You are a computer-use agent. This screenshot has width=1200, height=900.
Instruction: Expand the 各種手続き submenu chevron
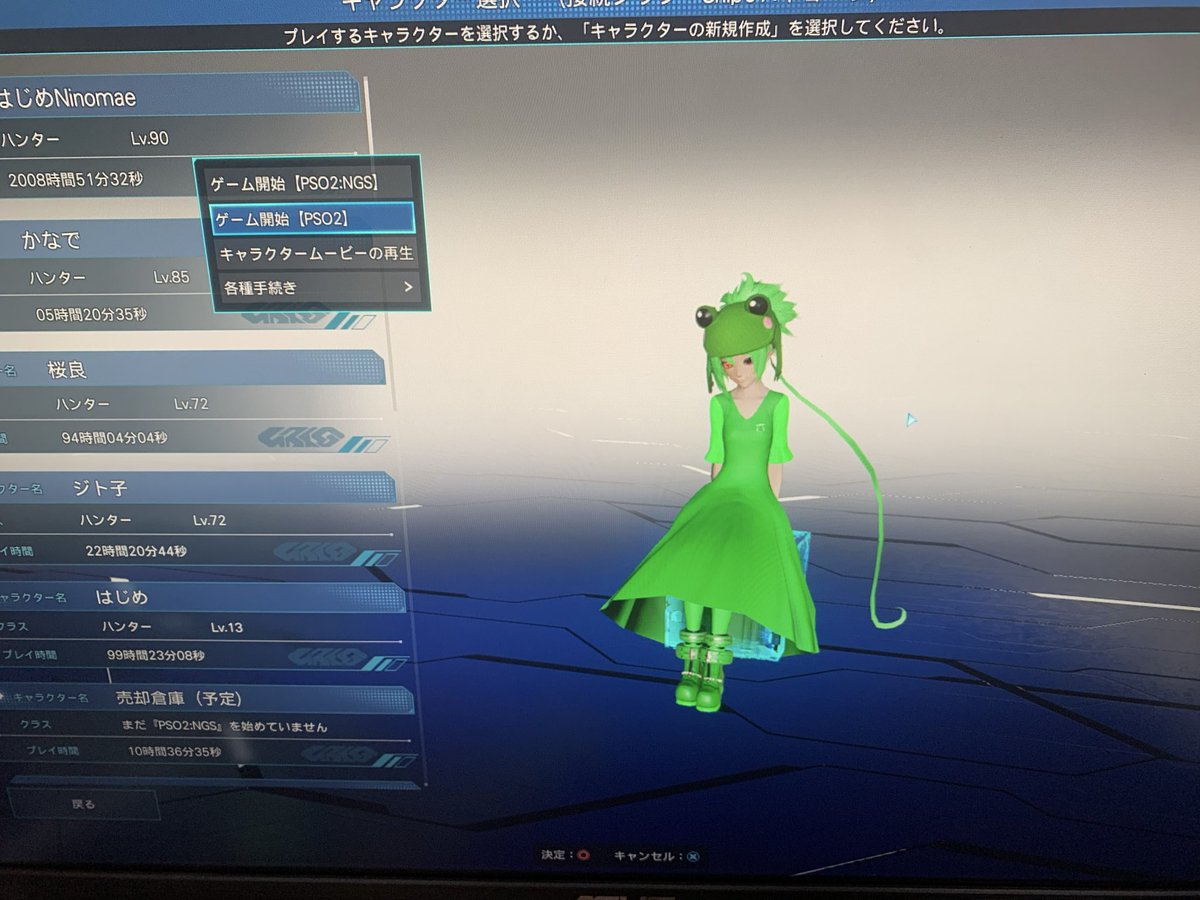tap(410, 285)
